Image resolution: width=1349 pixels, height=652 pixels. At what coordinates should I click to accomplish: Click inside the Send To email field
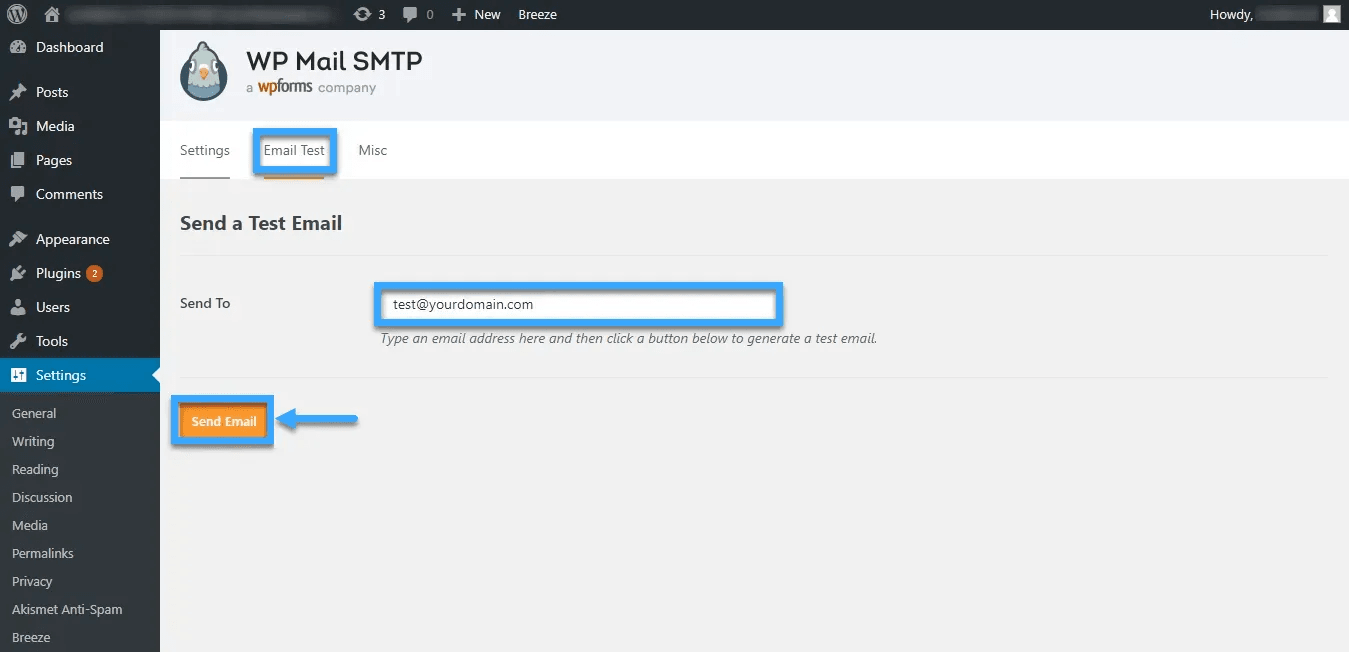tap(578, 304)
